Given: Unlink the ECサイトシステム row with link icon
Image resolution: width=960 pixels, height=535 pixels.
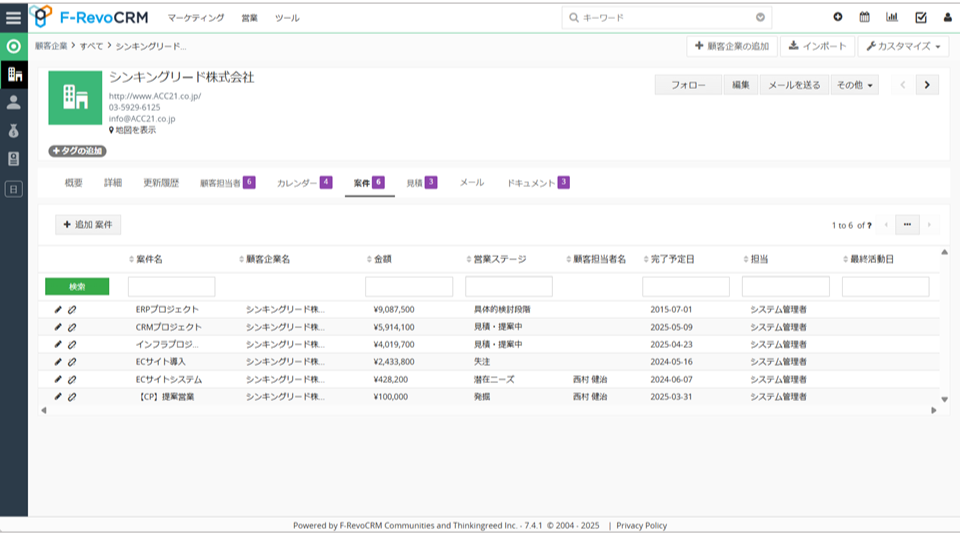Looking at the screenshot, I should tap(72, 380).
